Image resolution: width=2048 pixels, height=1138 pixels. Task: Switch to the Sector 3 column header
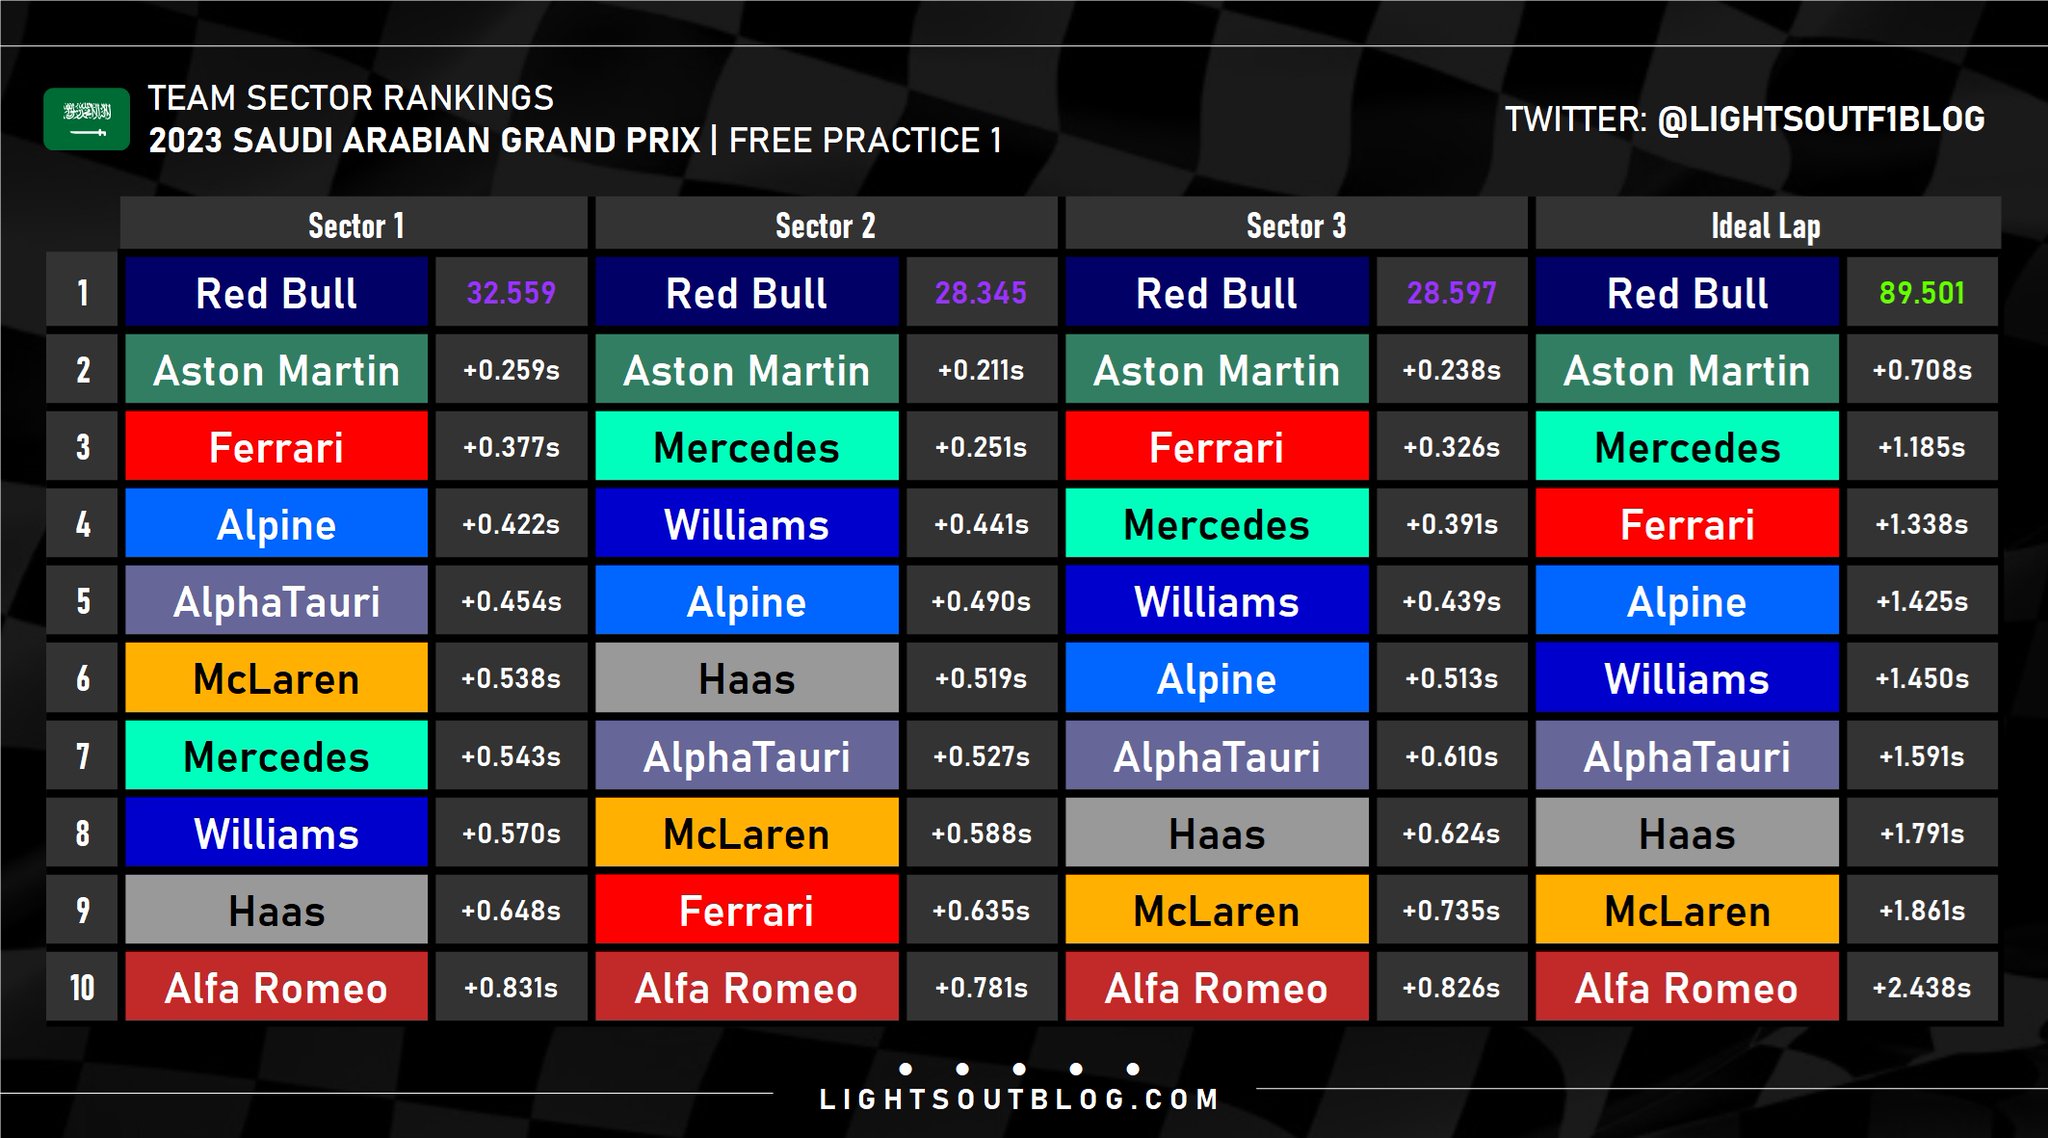tap(1296, 226)
